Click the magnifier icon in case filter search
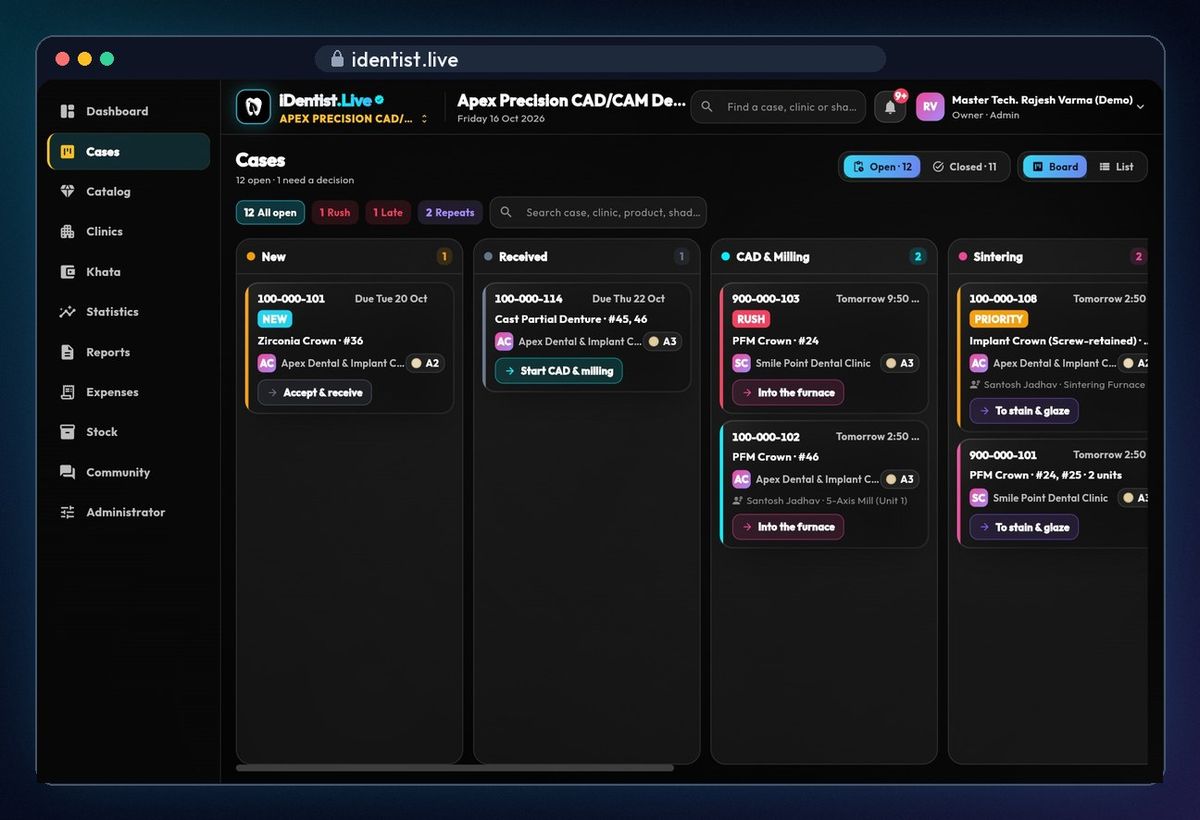 point(506,212)
